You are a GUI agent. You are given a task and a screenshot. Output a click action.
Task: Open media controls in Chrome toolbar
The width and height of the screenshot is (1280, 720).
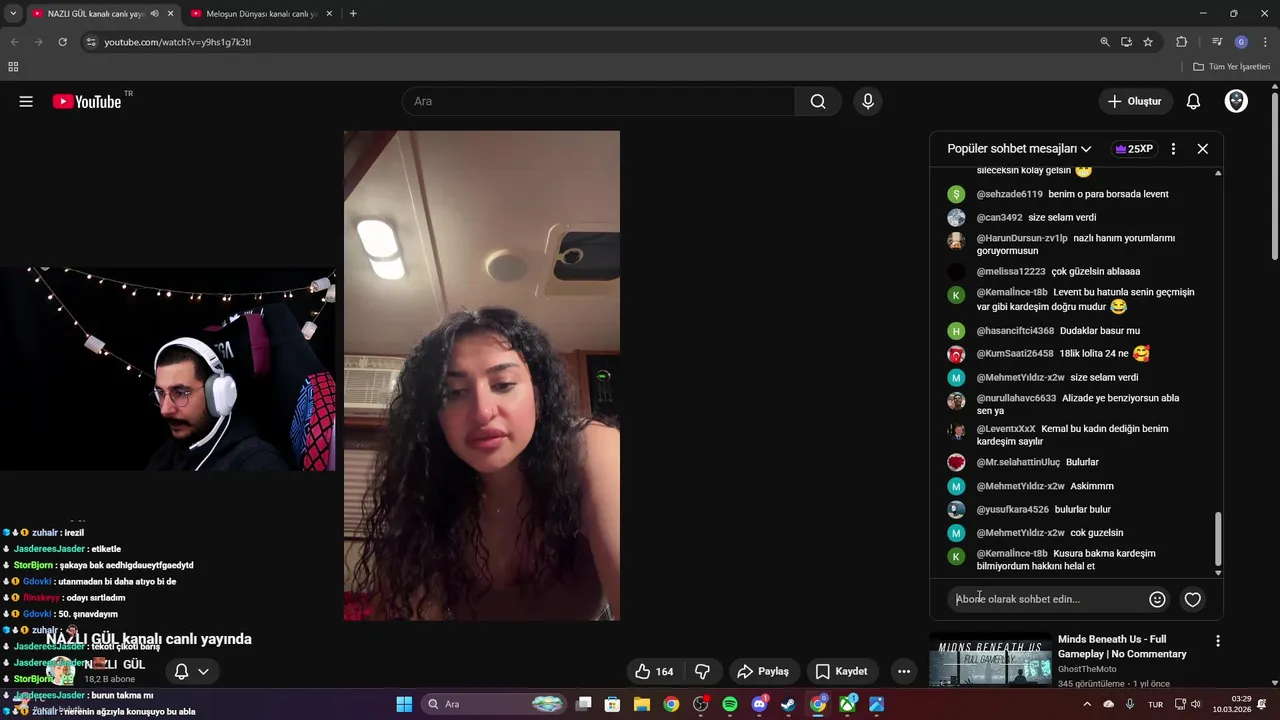point(1217,42)
